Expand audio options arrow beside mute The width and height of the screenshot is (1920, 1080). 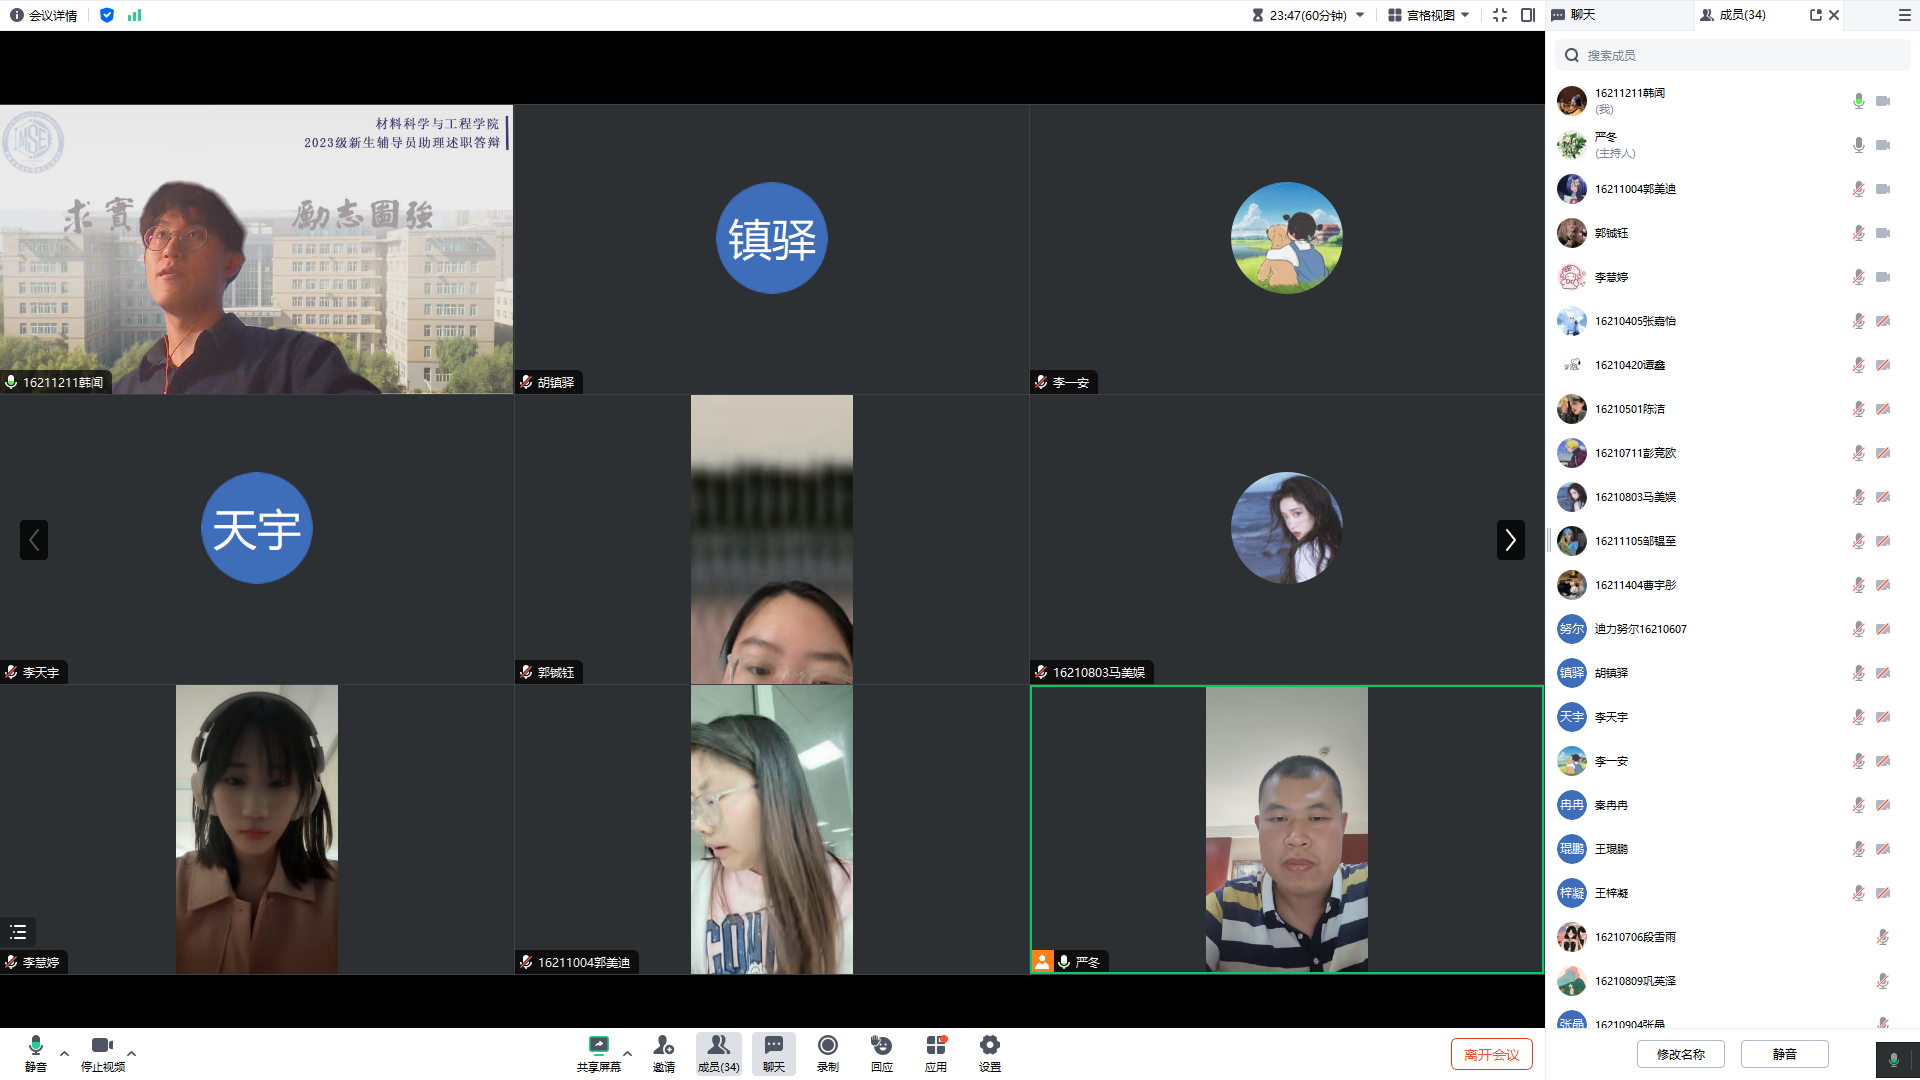tap(65, 1053)
